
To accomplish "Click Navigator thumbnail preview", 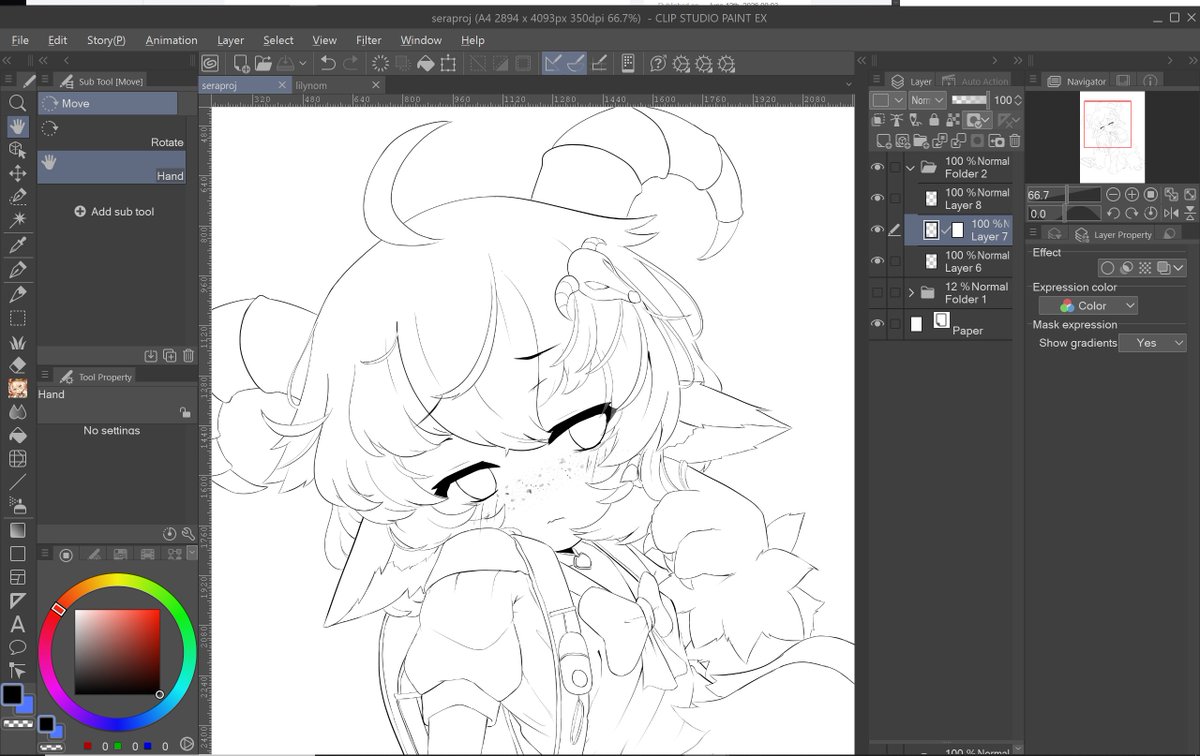I will click(x=1112, y=136).
